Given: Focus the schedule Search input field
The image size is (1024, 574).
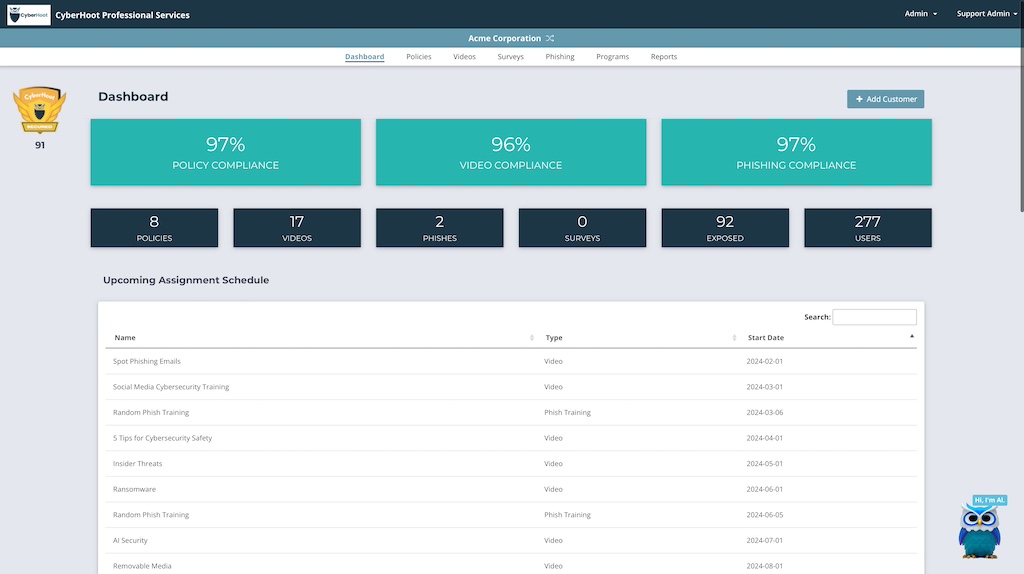Looking at the screenshot, I should coord(874,317).
